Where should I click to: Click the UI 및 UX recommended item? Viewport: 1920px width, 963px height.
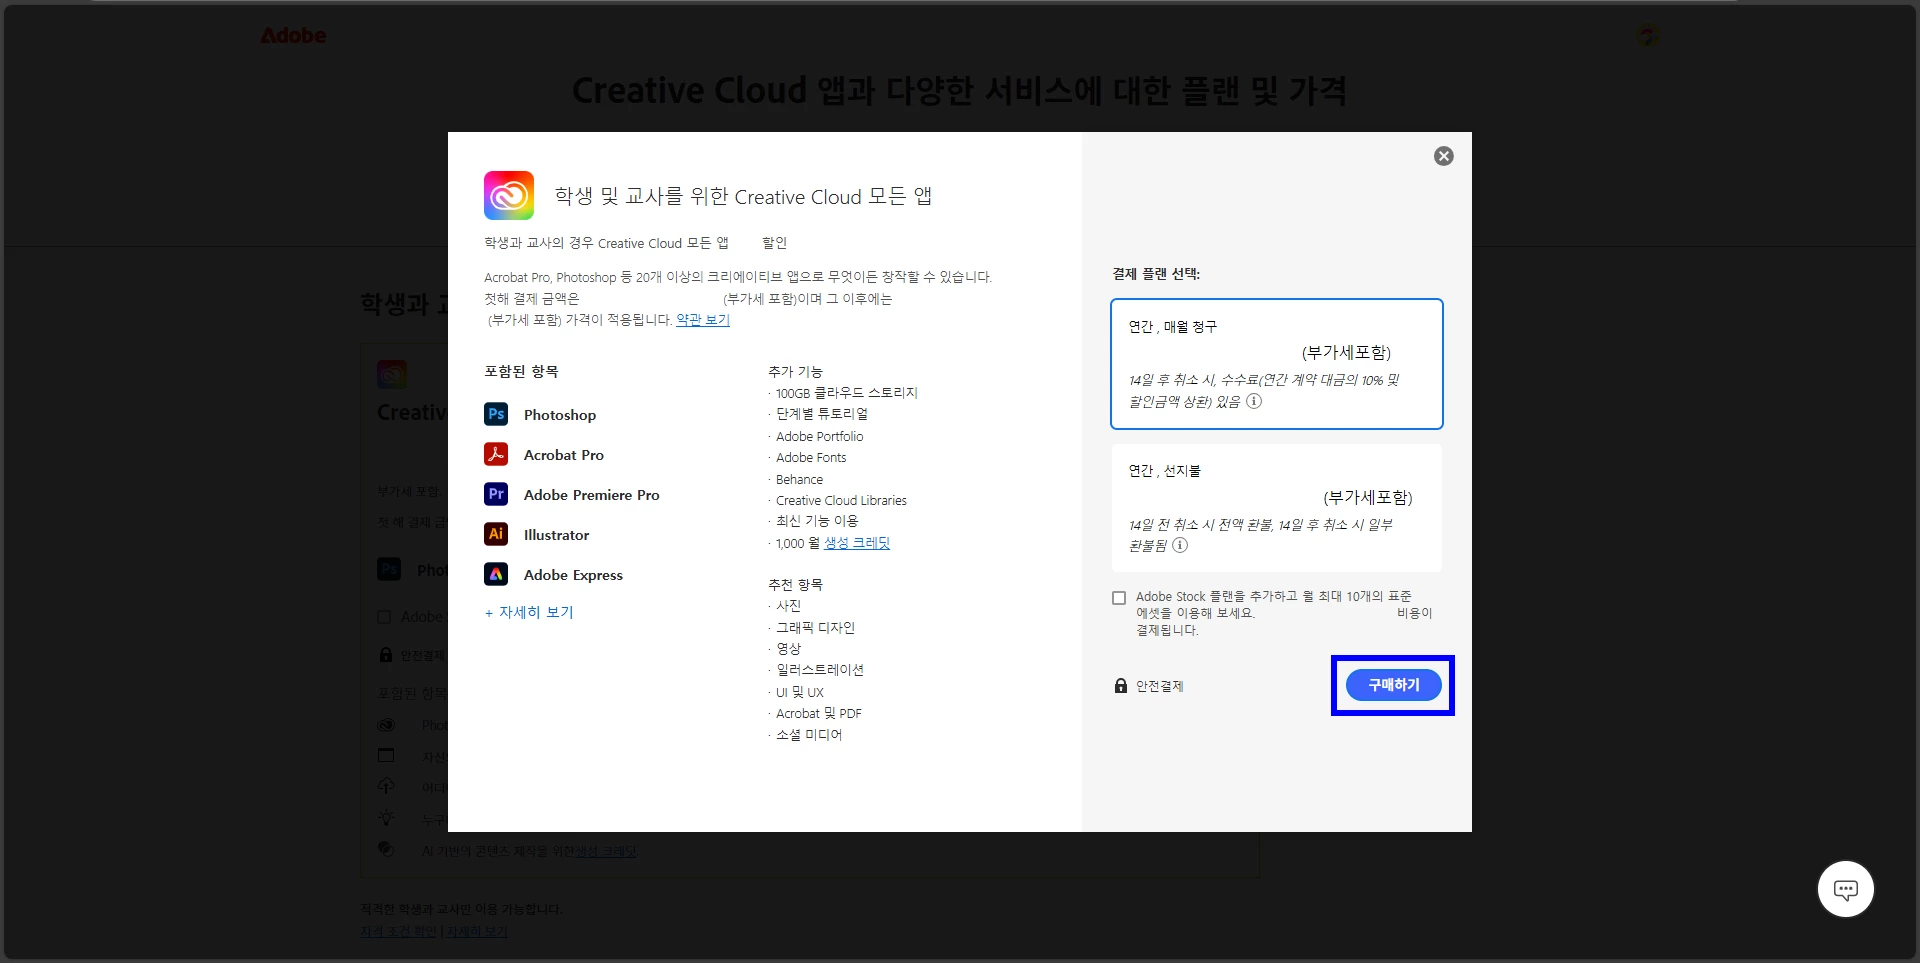tap(800, 692)
